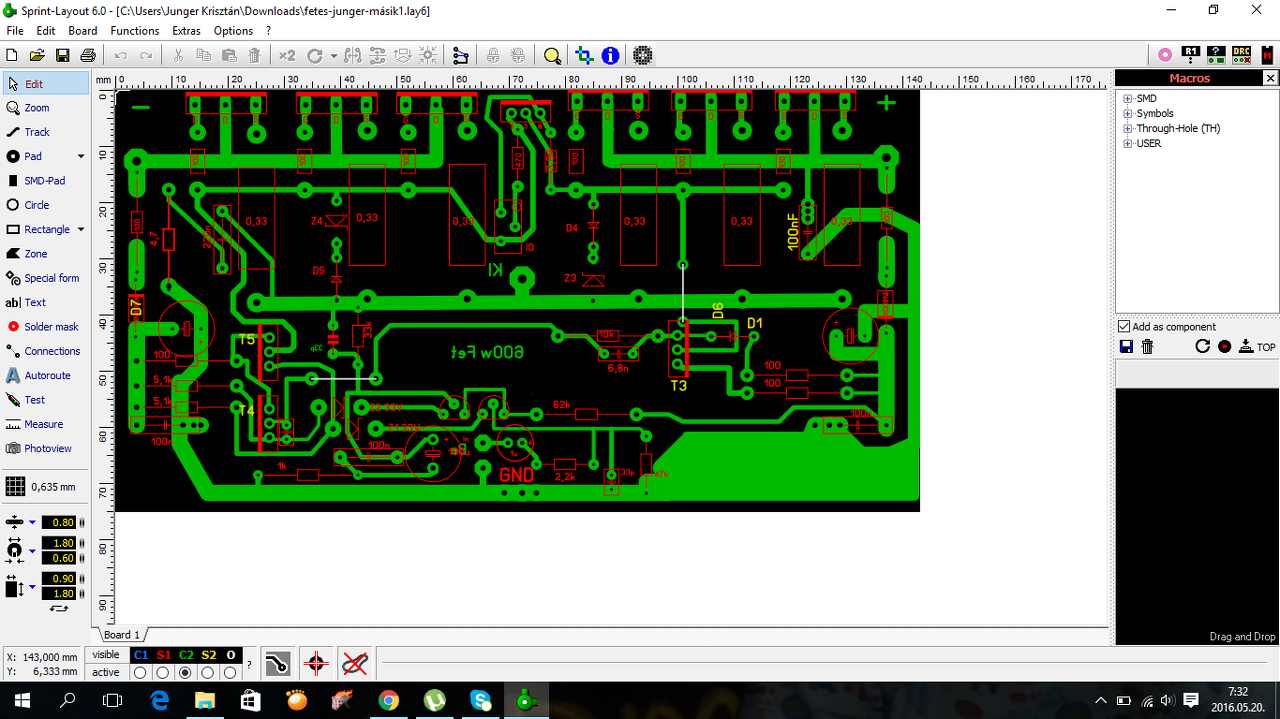The image size is (1280, 719).
Task: Select the Track tool
Action: tap(45, 132)
